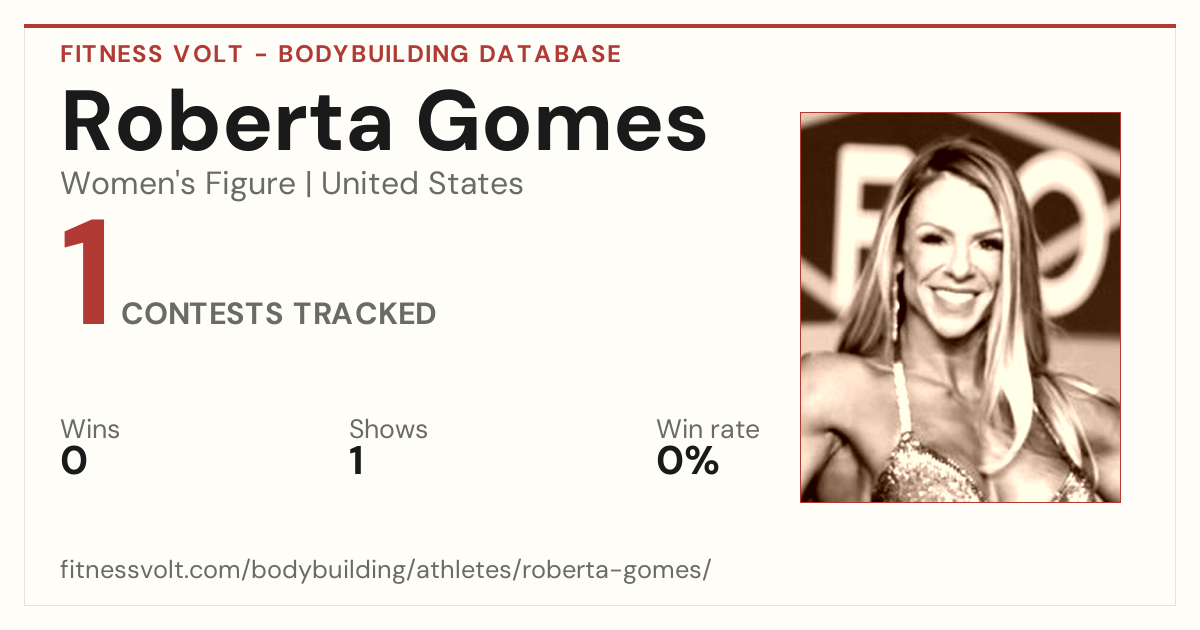This screenshot has width=1200, height=630.
Task: Select the "BODYBUILDING DATABASE" header text
Action: (450, 54)
